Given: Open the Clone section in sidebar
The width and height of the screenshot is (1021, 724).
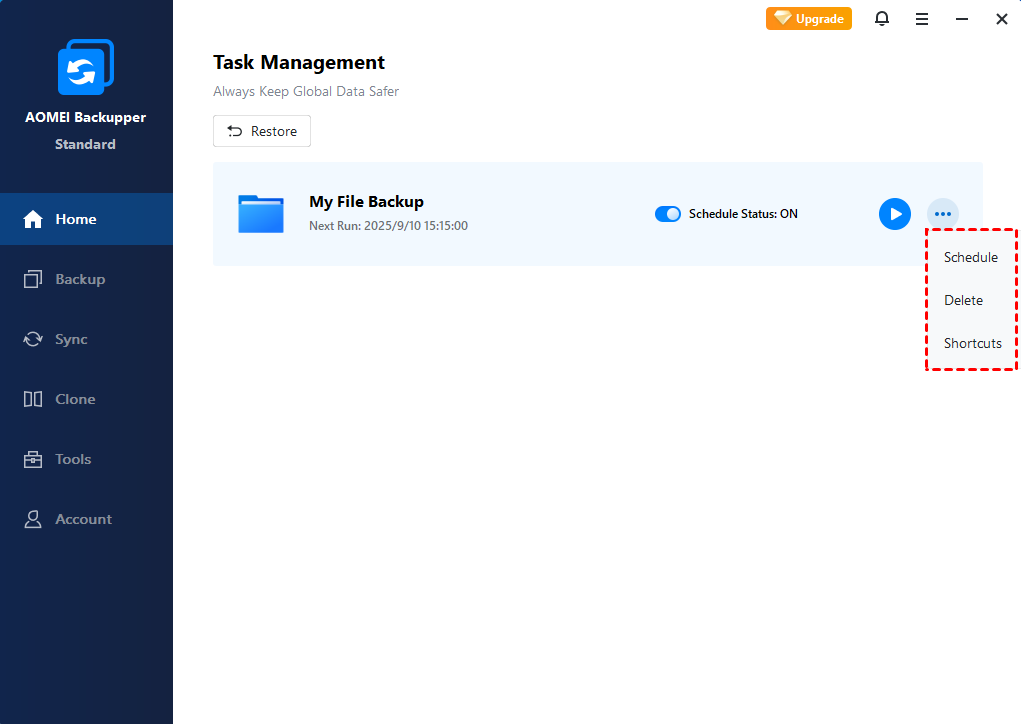Looking at the screenshot, I should [x=86, y=399].
